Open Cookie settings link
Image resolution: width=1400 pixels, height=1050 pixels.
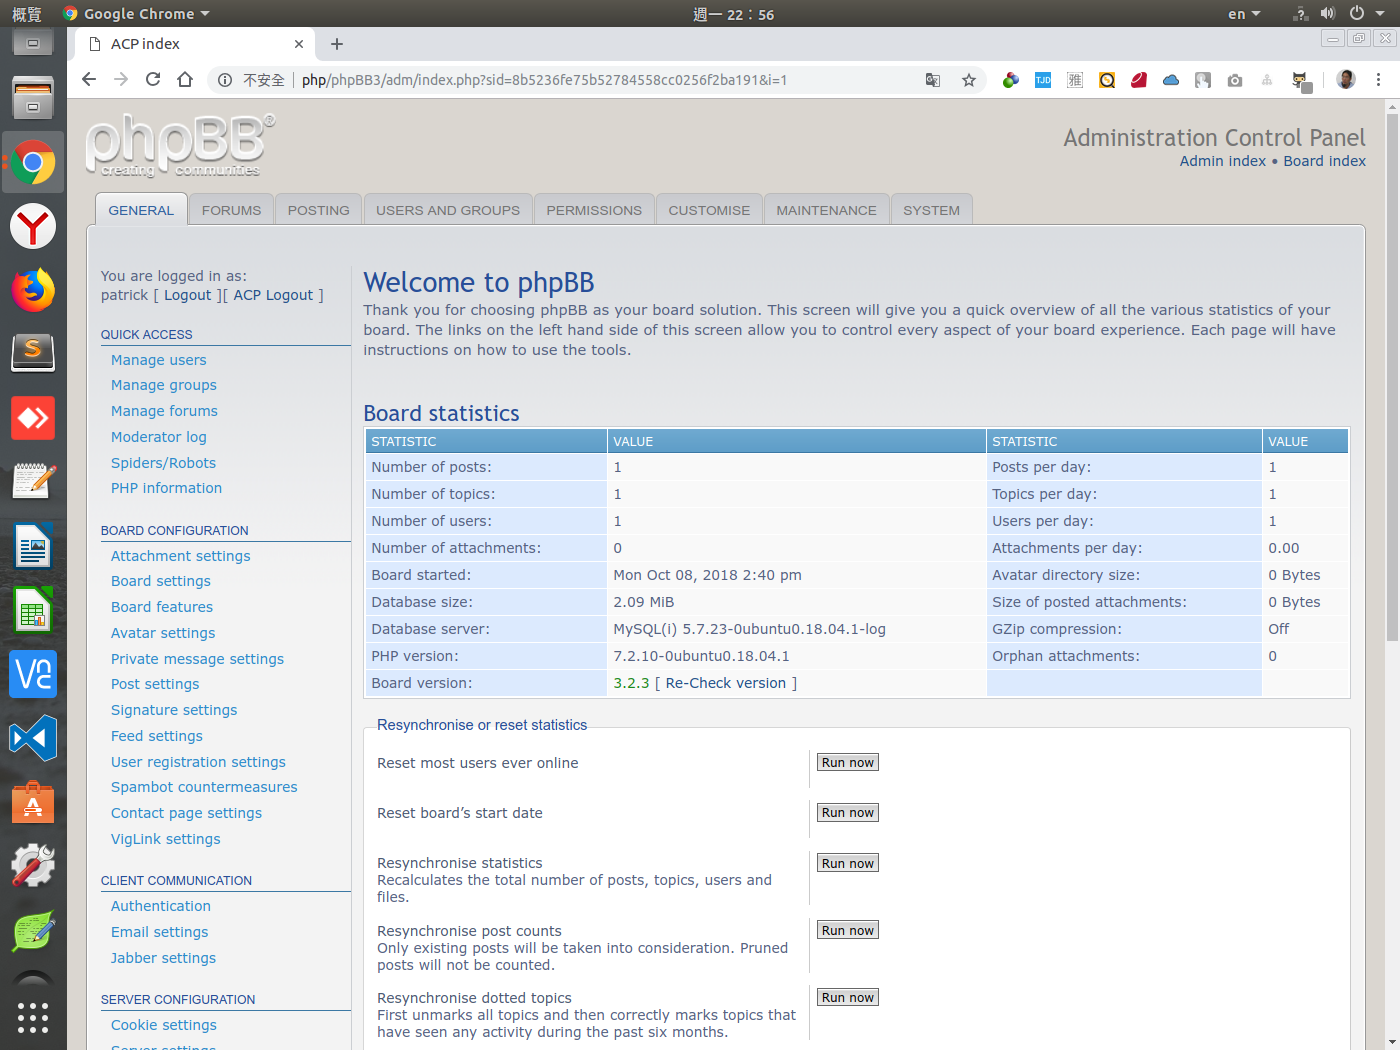(x=164, y=1025)
